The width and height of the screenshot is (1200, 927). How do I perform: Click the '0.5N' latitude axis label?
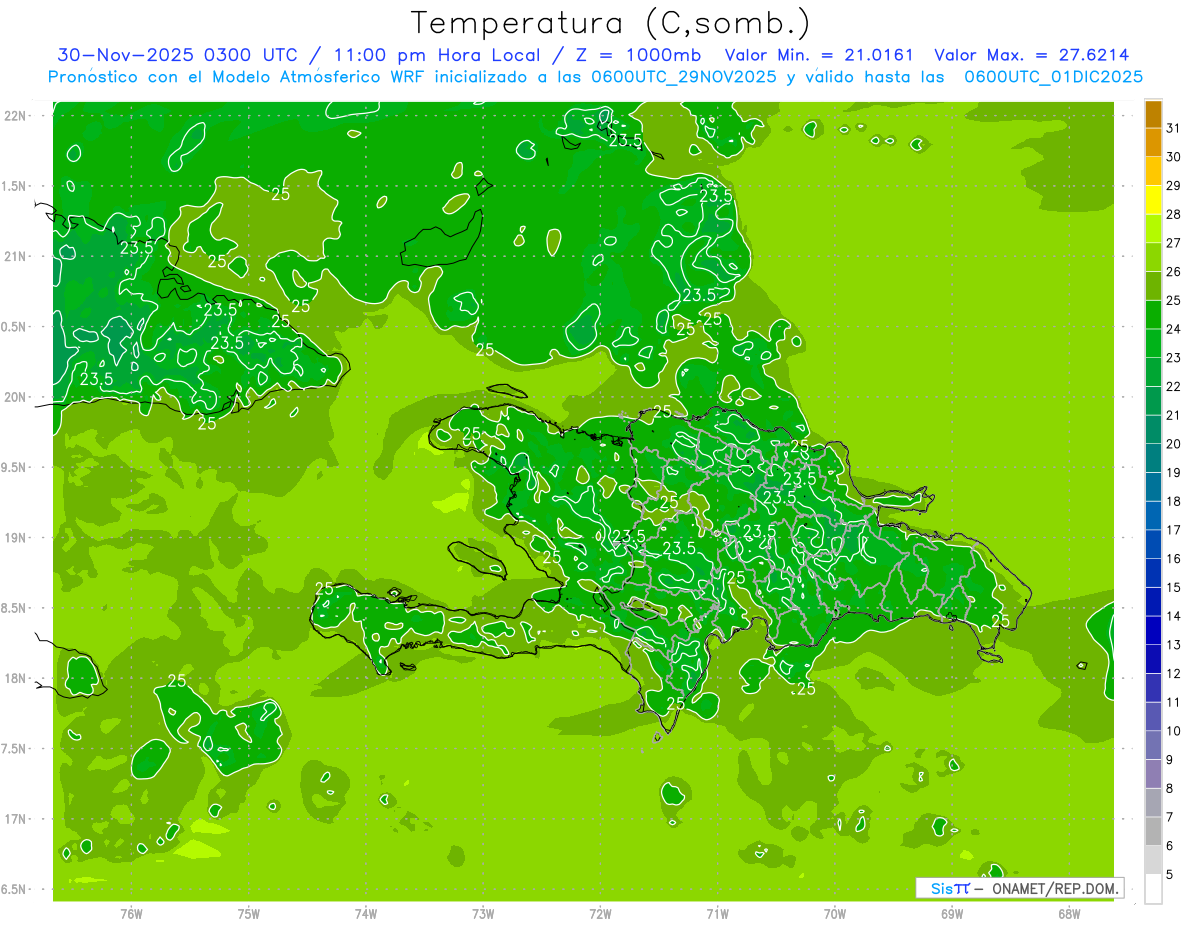tap(15, 327)
